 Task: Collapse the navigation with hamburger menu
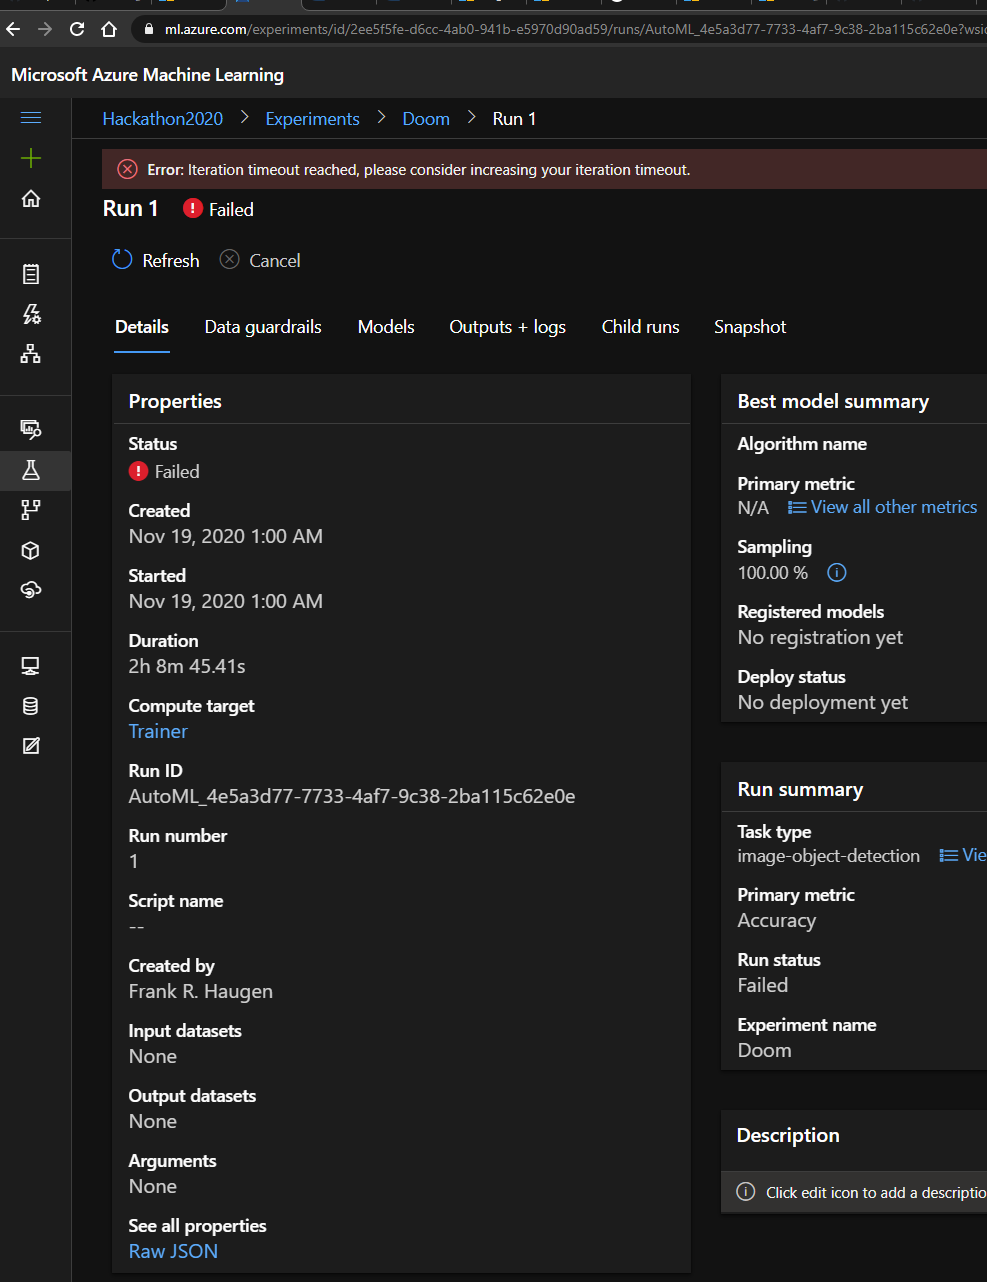30,117
